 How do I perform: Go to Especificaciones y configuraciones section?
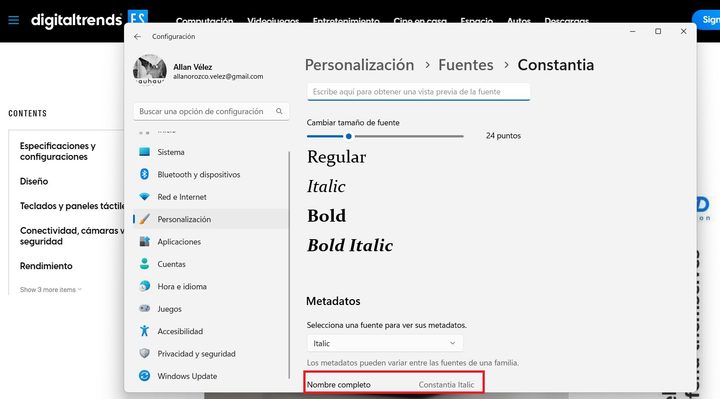coord(58,151)
